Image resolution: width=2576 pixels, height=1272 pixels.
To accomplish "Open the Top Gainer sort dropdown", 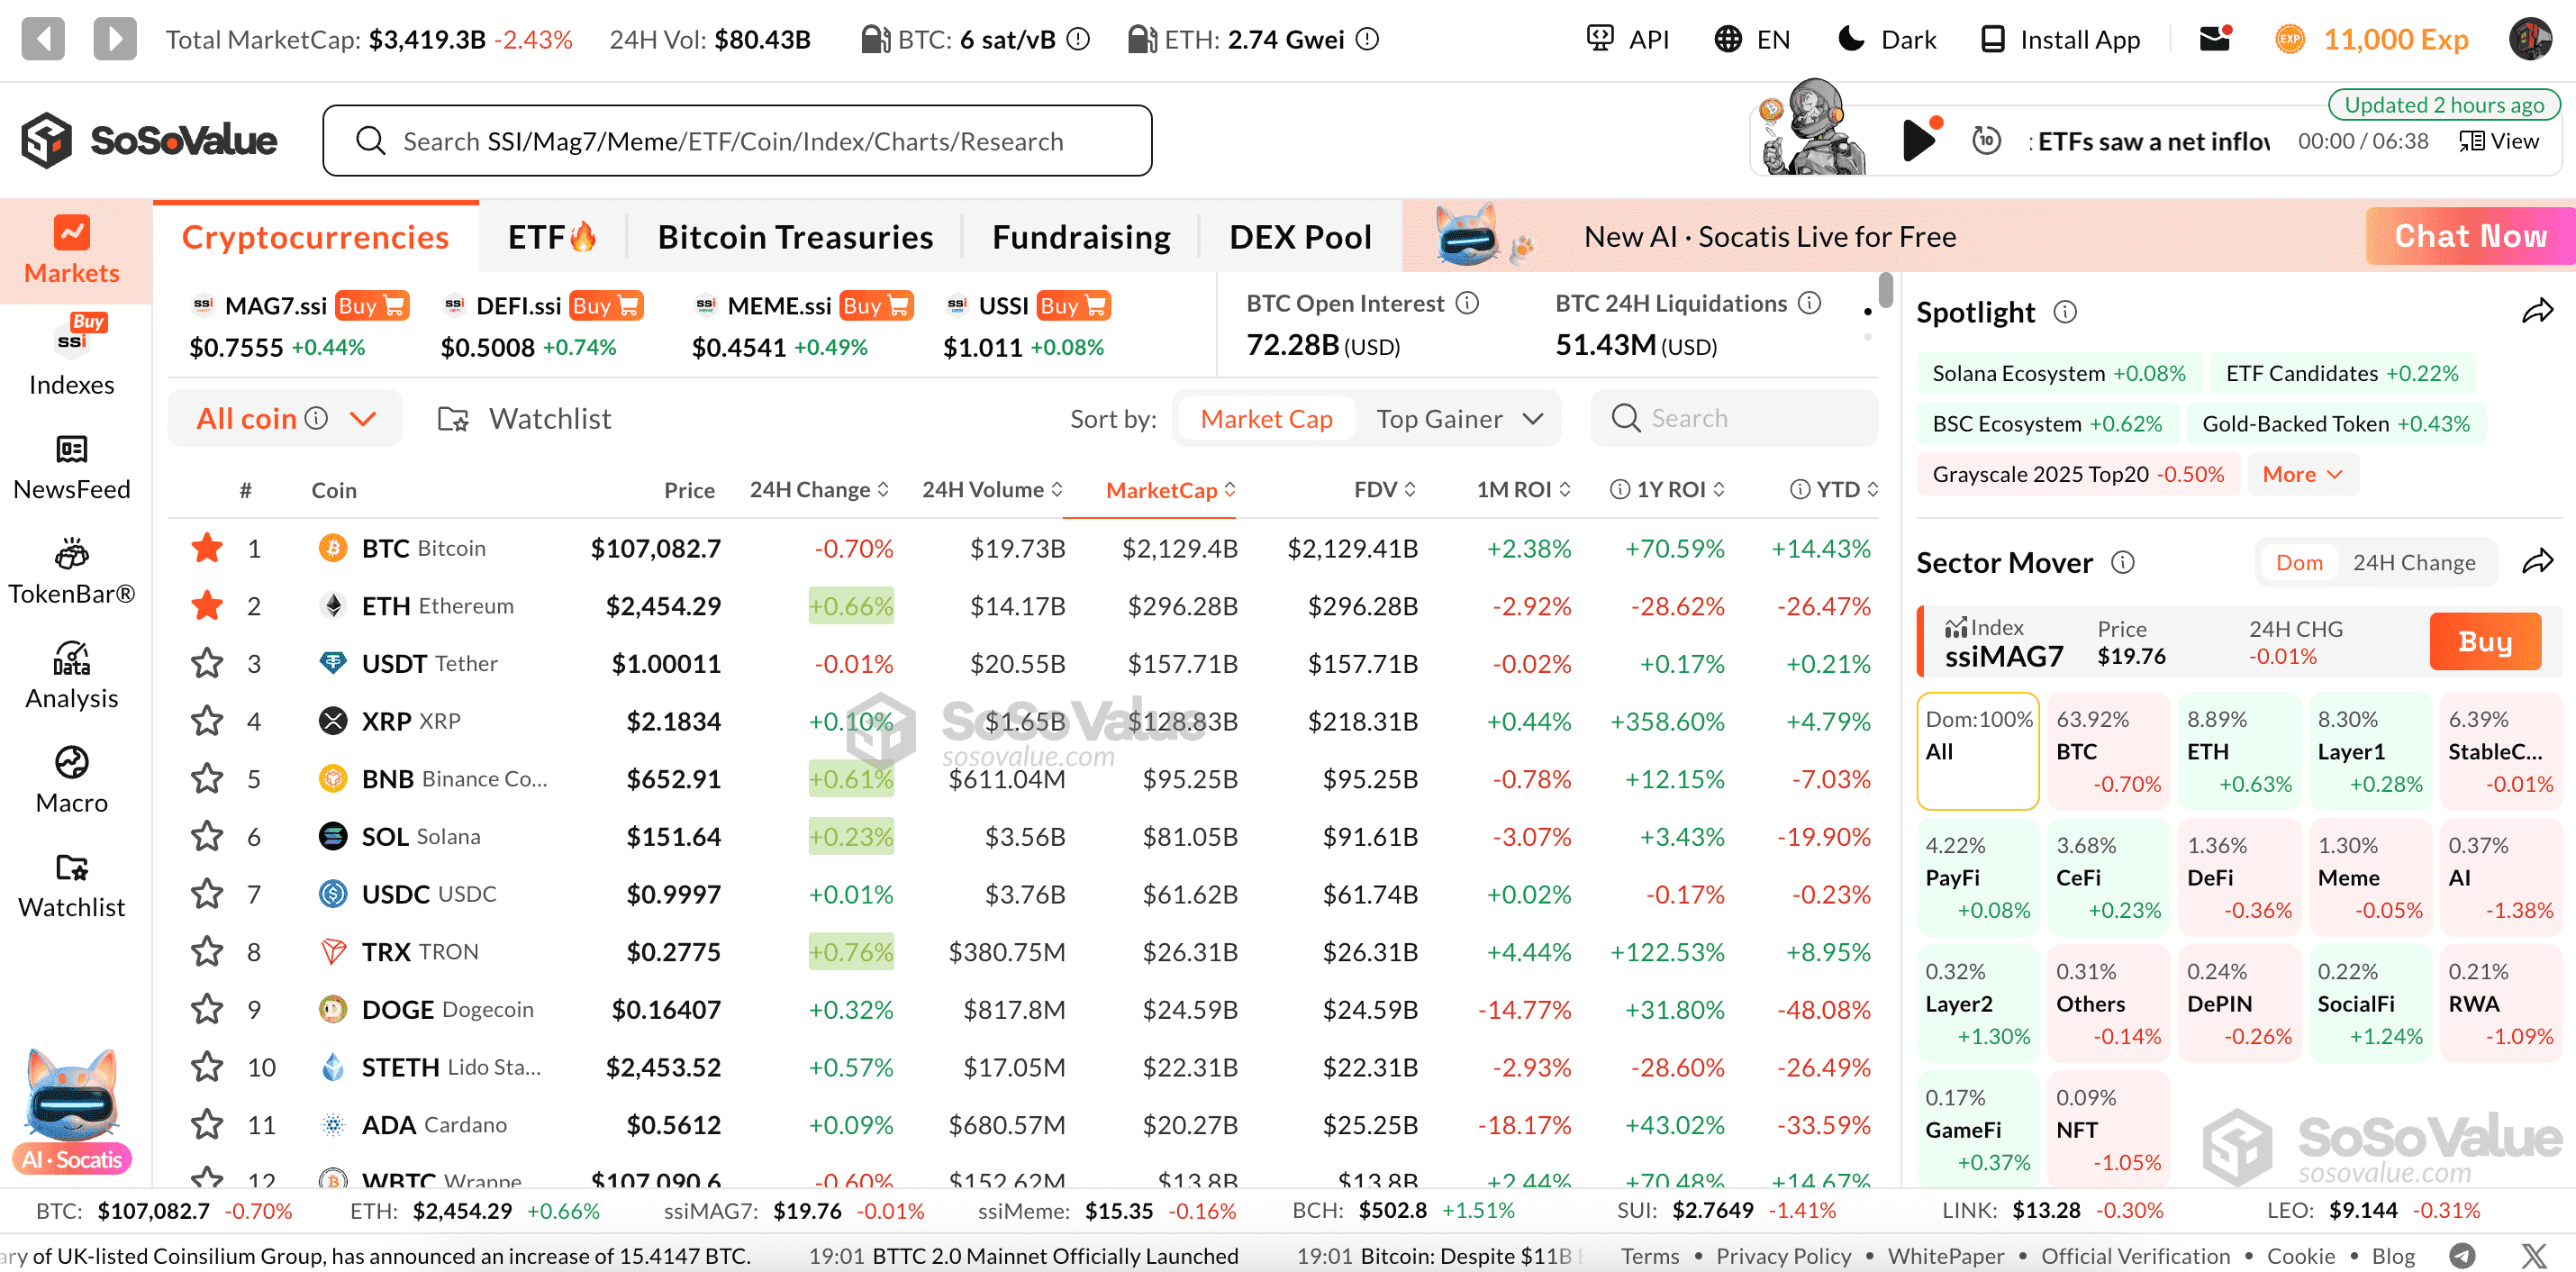I will click(x=1459, y=418).
